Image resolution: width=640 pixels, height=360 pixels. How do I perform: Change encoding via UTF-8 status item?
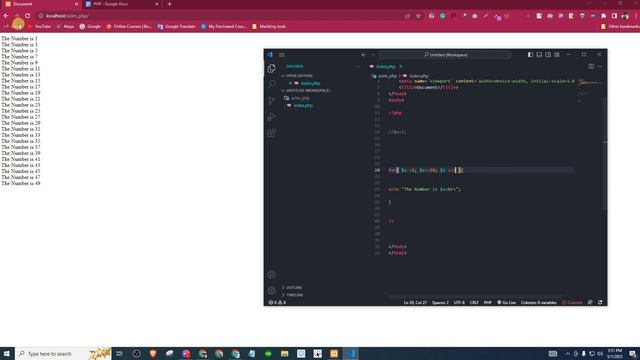pyautogui.click(x=459, y=302)
